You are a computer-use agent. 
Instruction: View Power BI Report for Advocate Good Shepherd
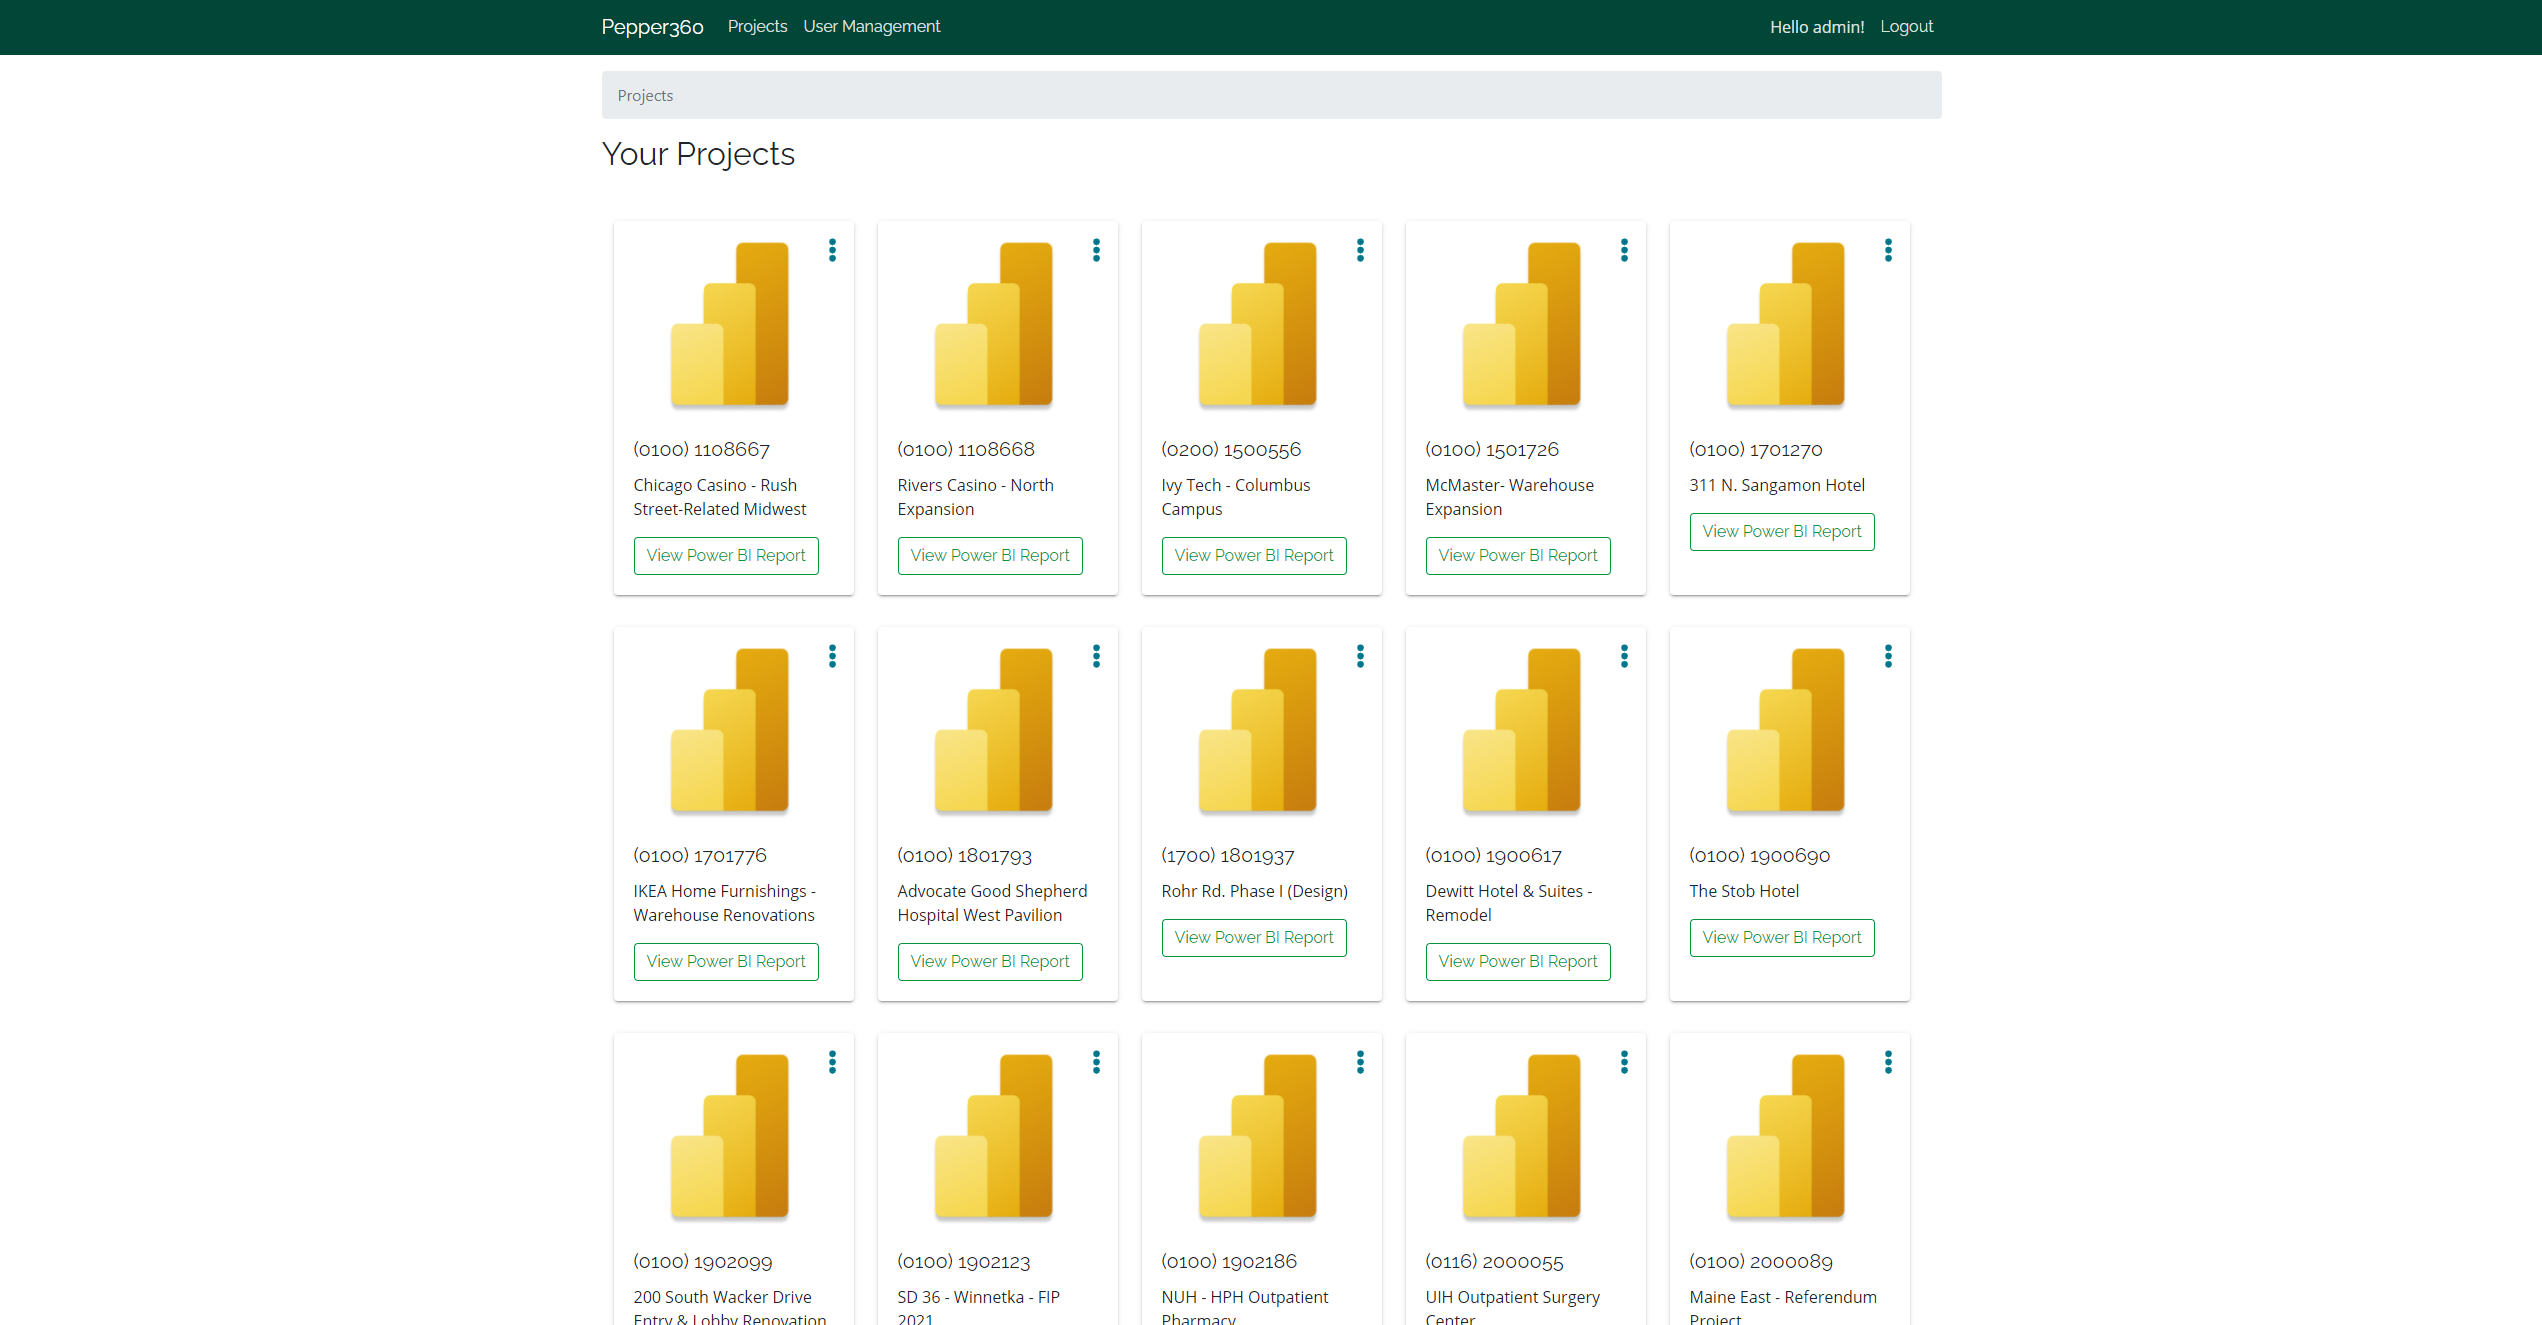[990, 962]
